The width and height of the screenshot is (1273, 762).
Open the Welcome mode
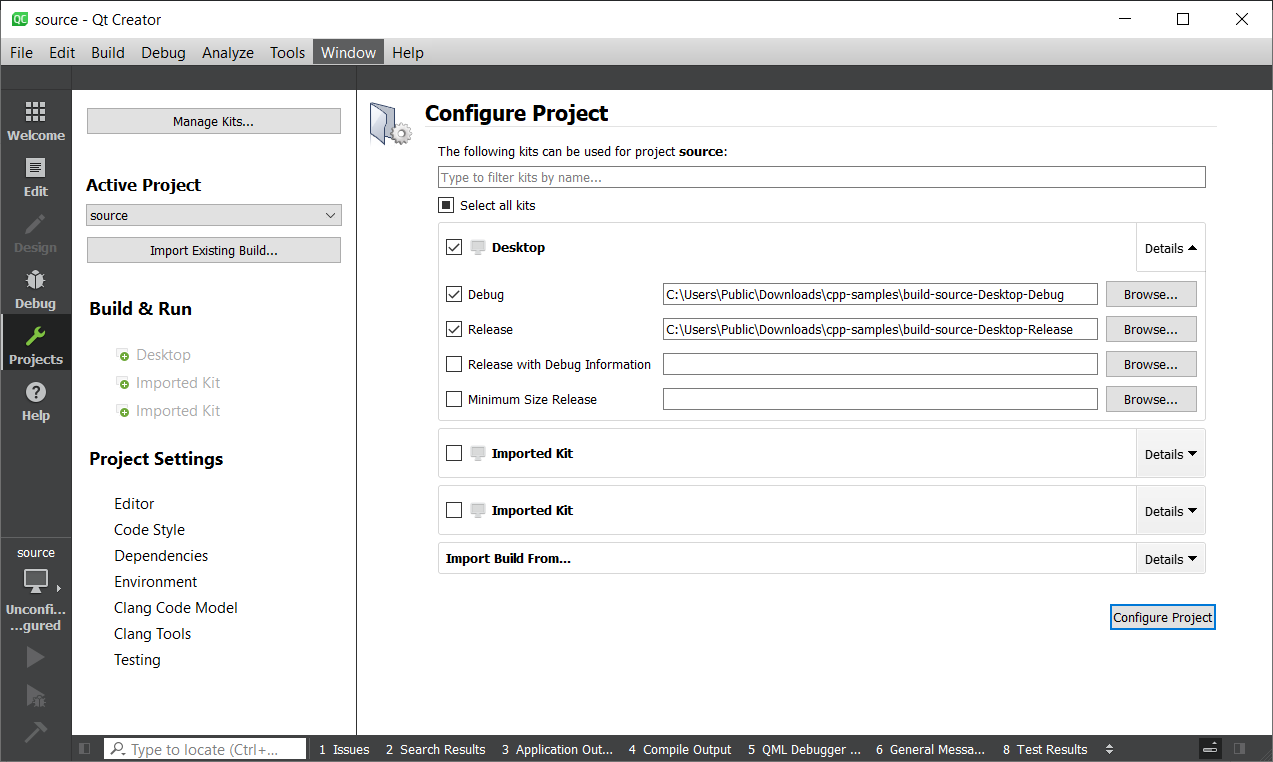pyautogui.click(x=36, y=121)
